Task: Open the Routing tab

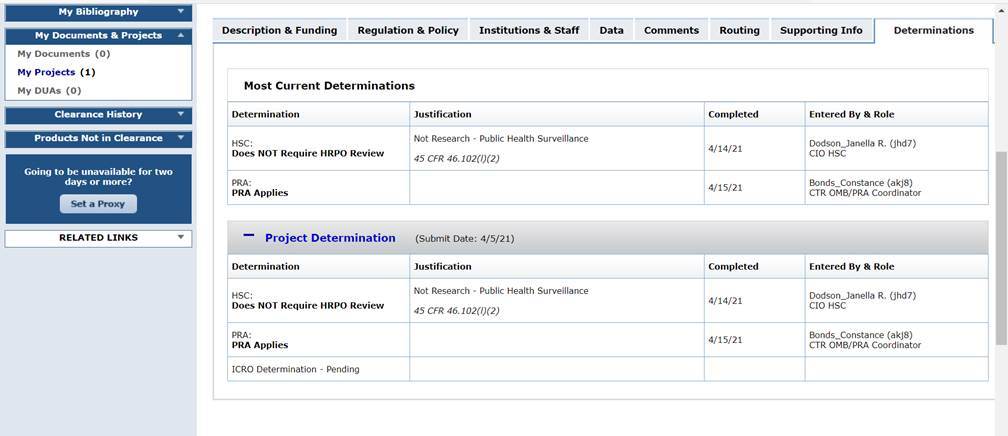Action: (739, 30)
